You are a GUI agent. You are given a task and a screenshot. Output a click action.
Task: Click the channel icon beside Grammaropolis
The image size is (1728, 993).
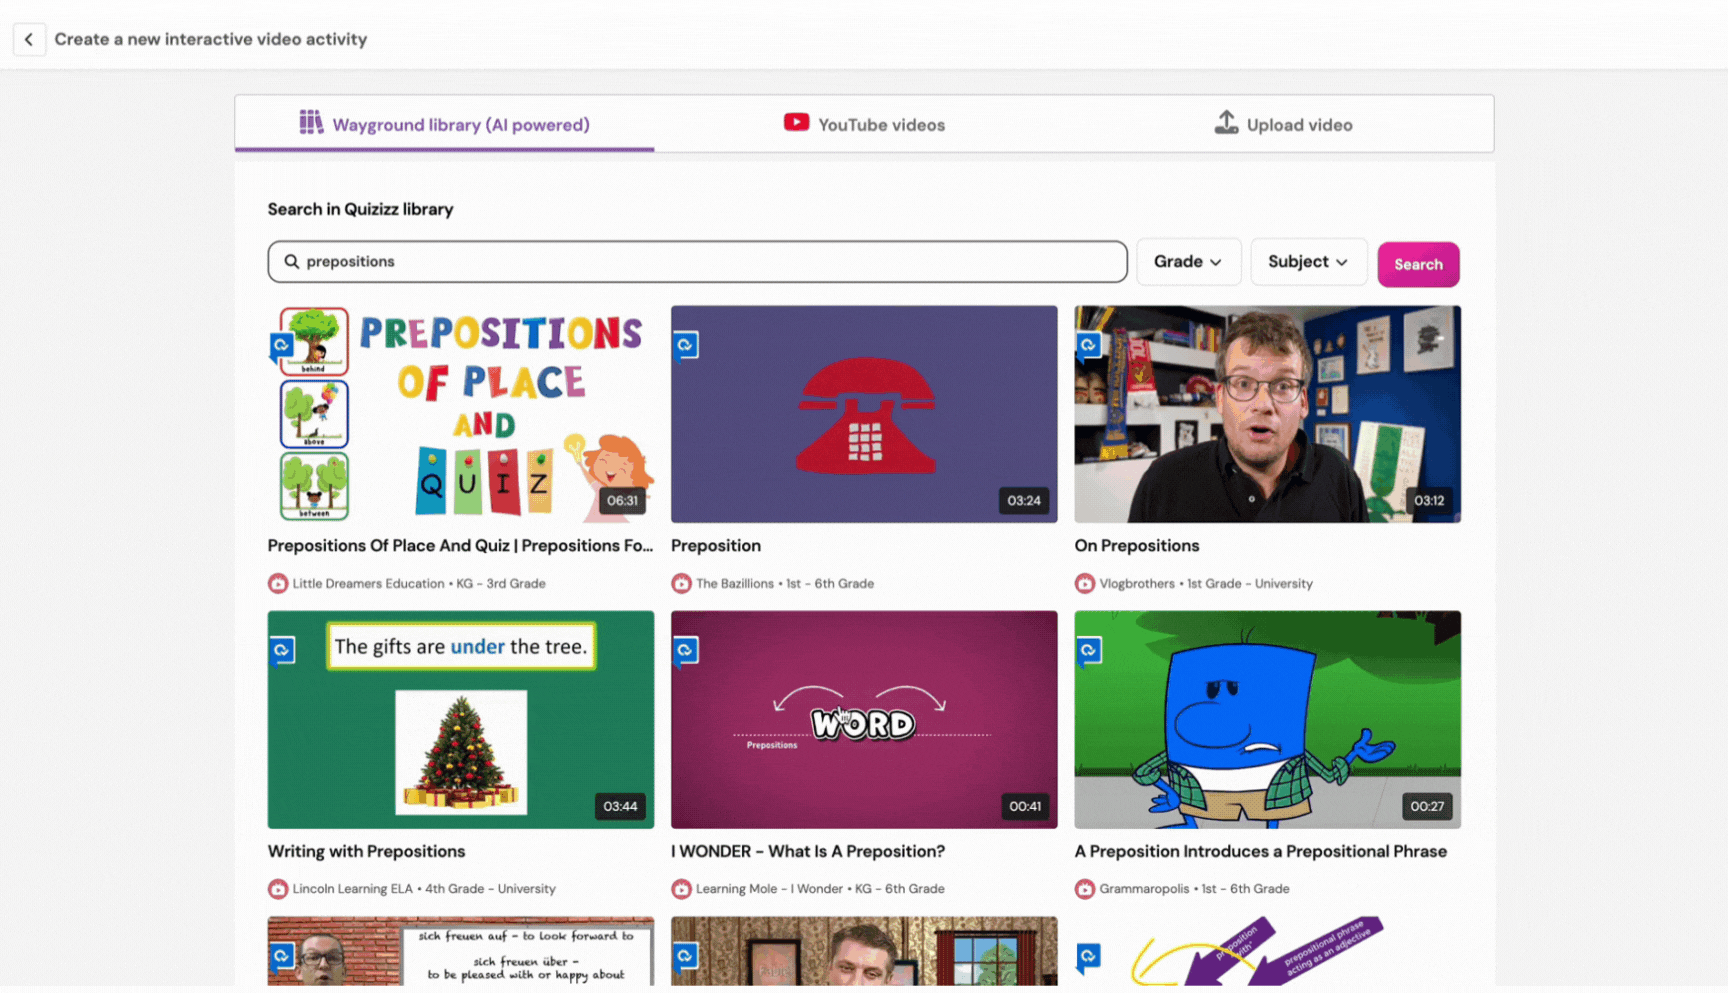(1085, 888)
